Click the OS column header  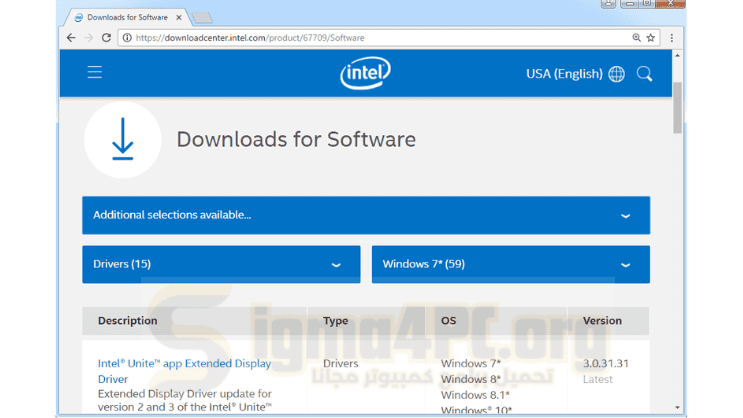coord(448,321)
